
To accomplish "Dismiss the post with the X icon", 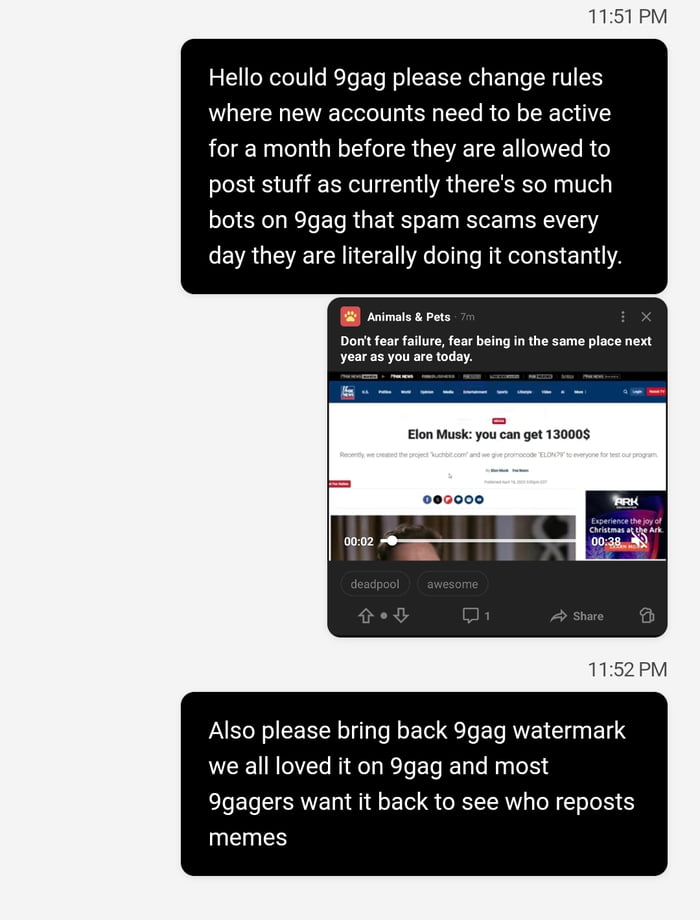I will [x=646, y=317].
